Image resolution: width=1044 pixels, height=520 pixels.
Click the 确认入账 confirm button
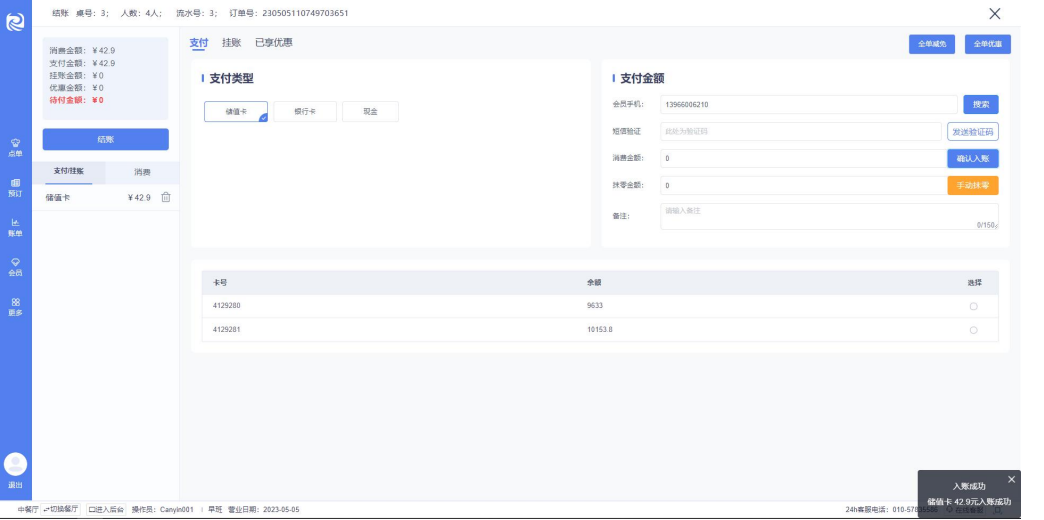point(973,158)
